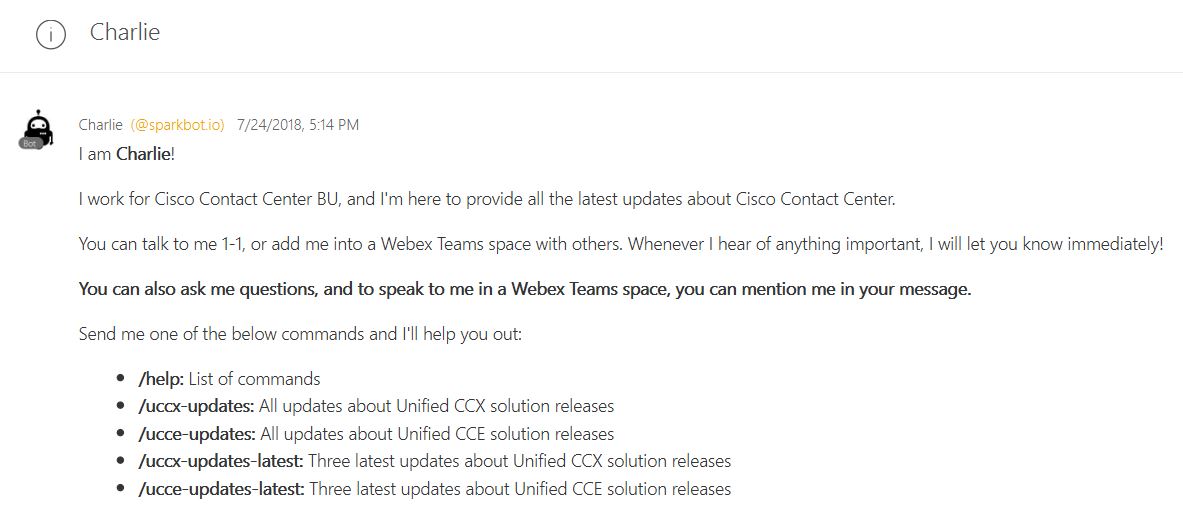Click the Charlie bot avatar

(x=37, y=128)
